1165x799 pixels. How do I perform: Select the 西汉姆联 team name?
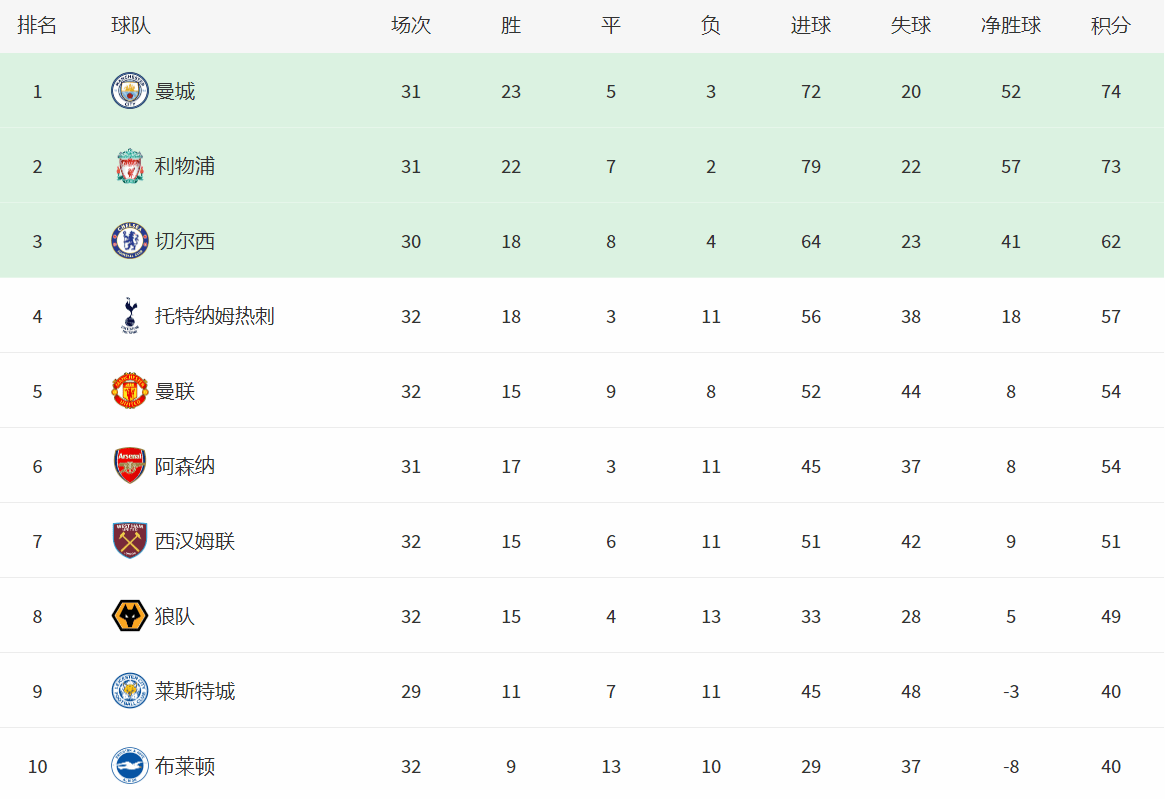pos(195,541)
